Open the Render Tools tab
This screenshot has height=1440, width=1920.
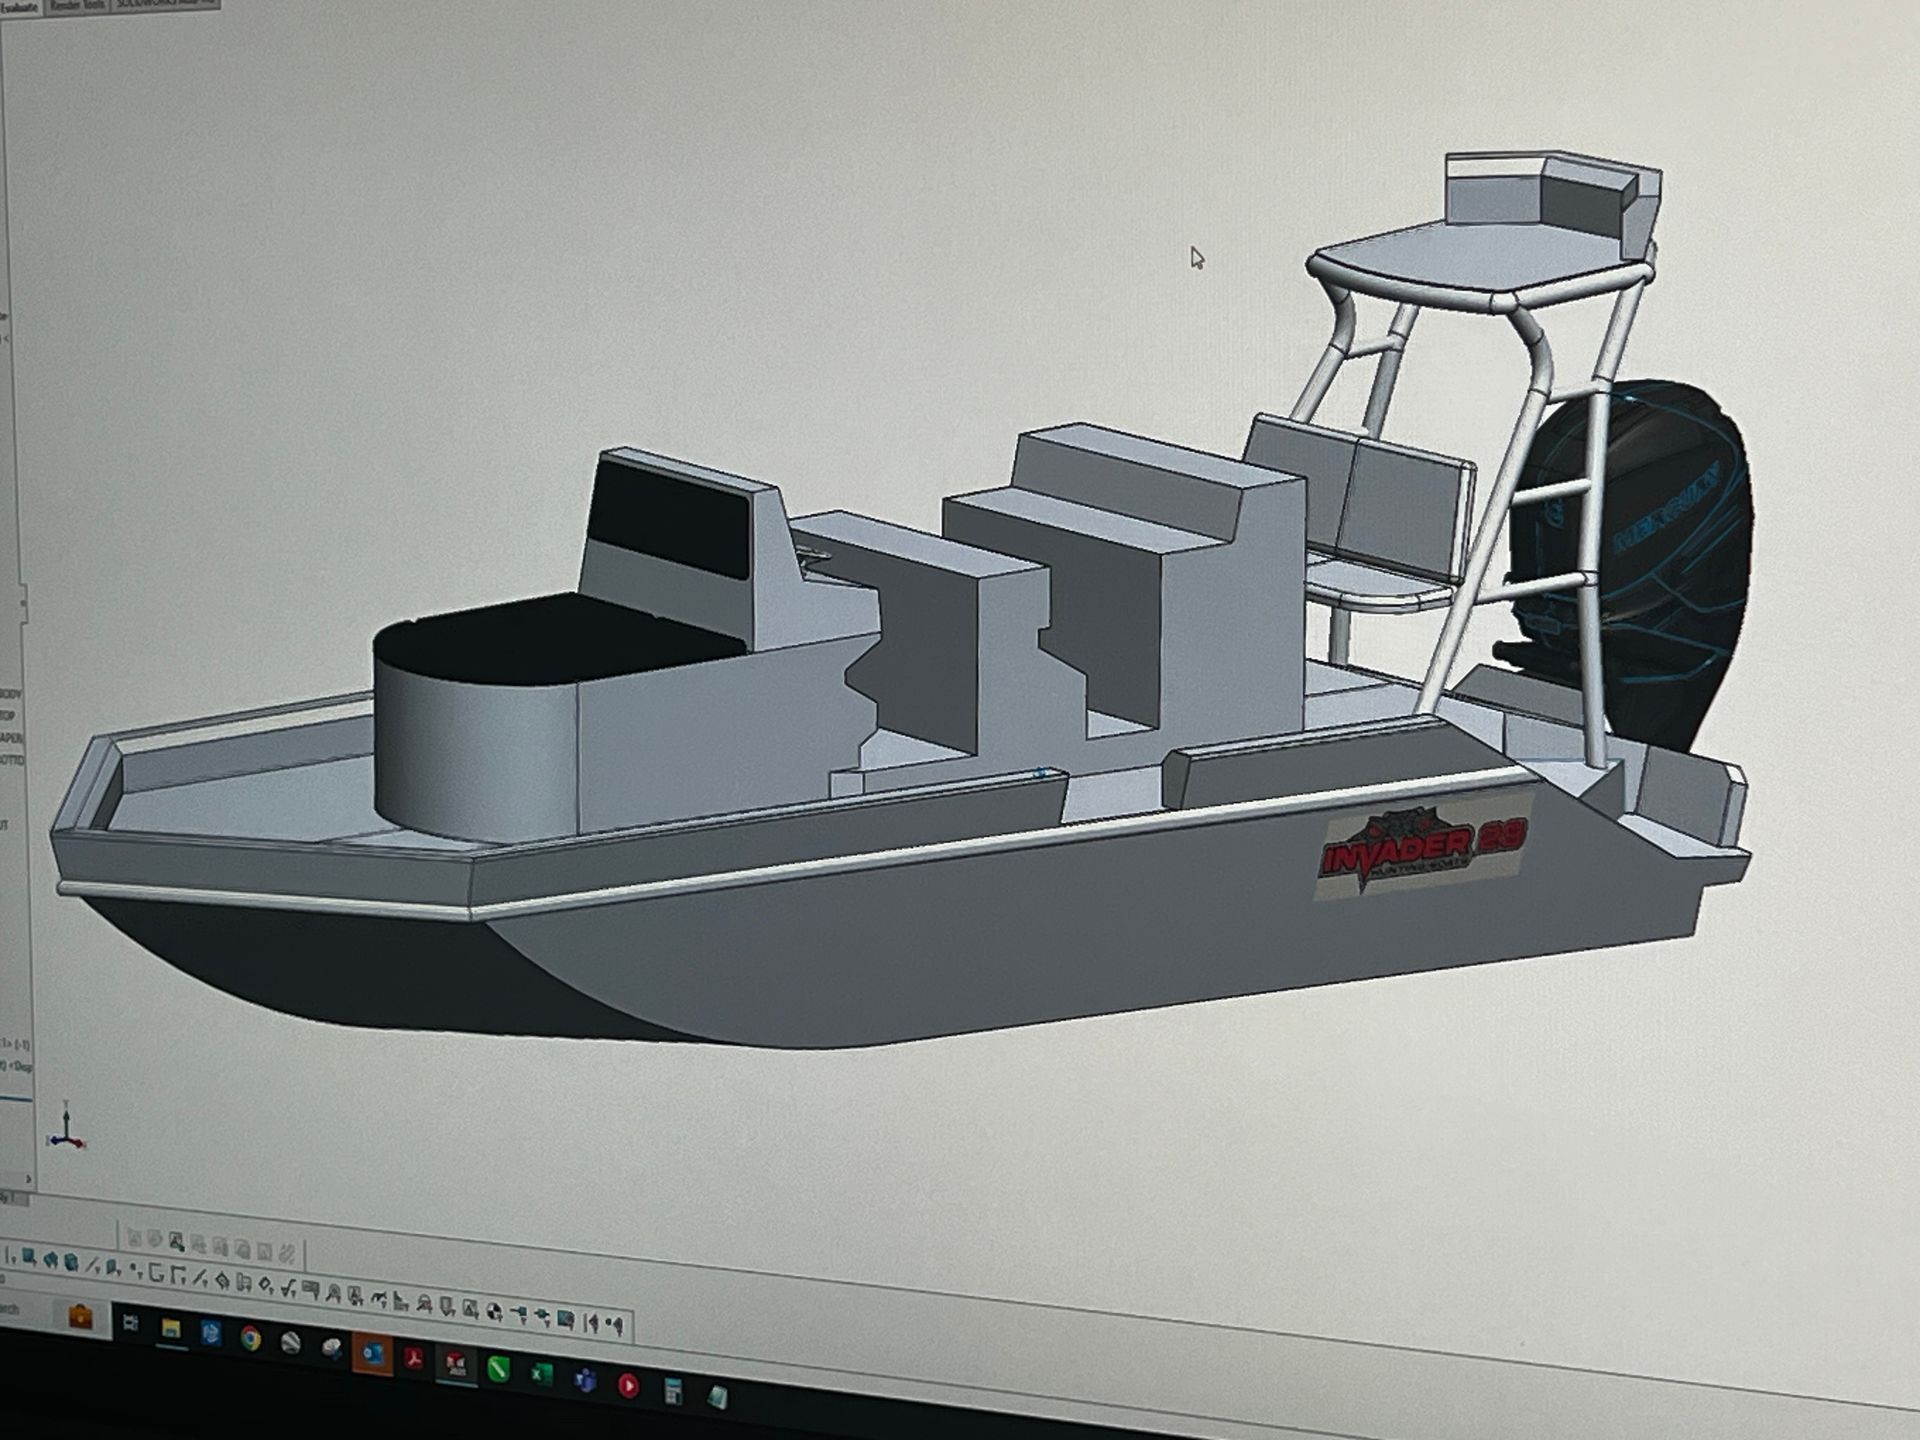[85, 7]
